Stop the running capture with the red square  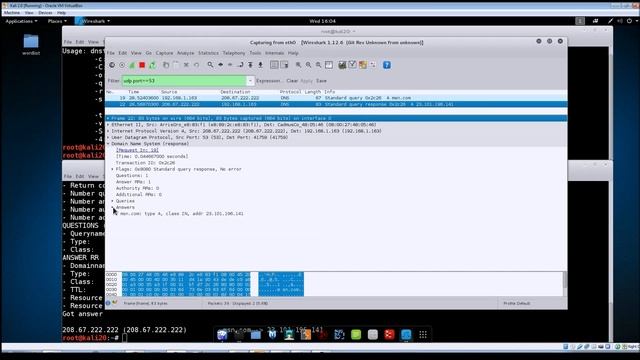click(x=142, y=65)
